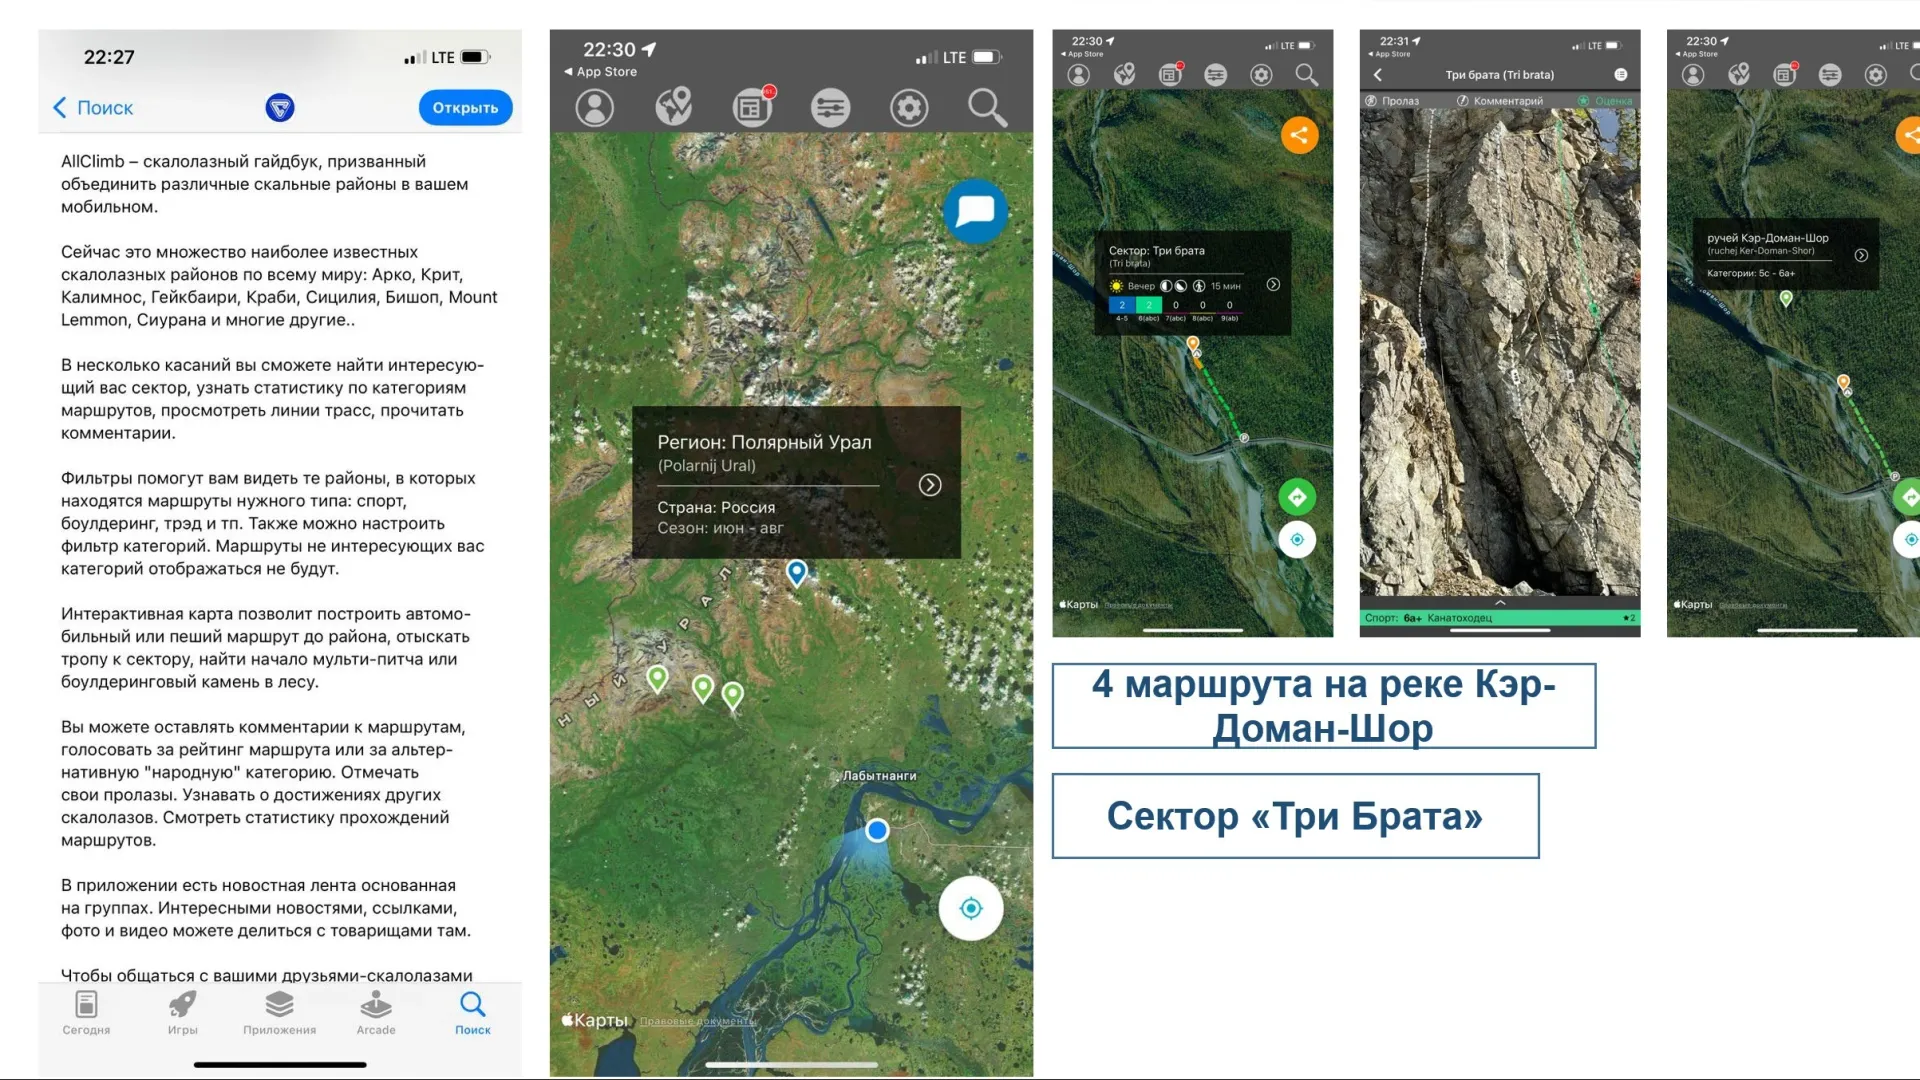Tap orange pin on Три брата sector map
The height and width of the screenshot is (1080, 1920).
(1193, 345)
